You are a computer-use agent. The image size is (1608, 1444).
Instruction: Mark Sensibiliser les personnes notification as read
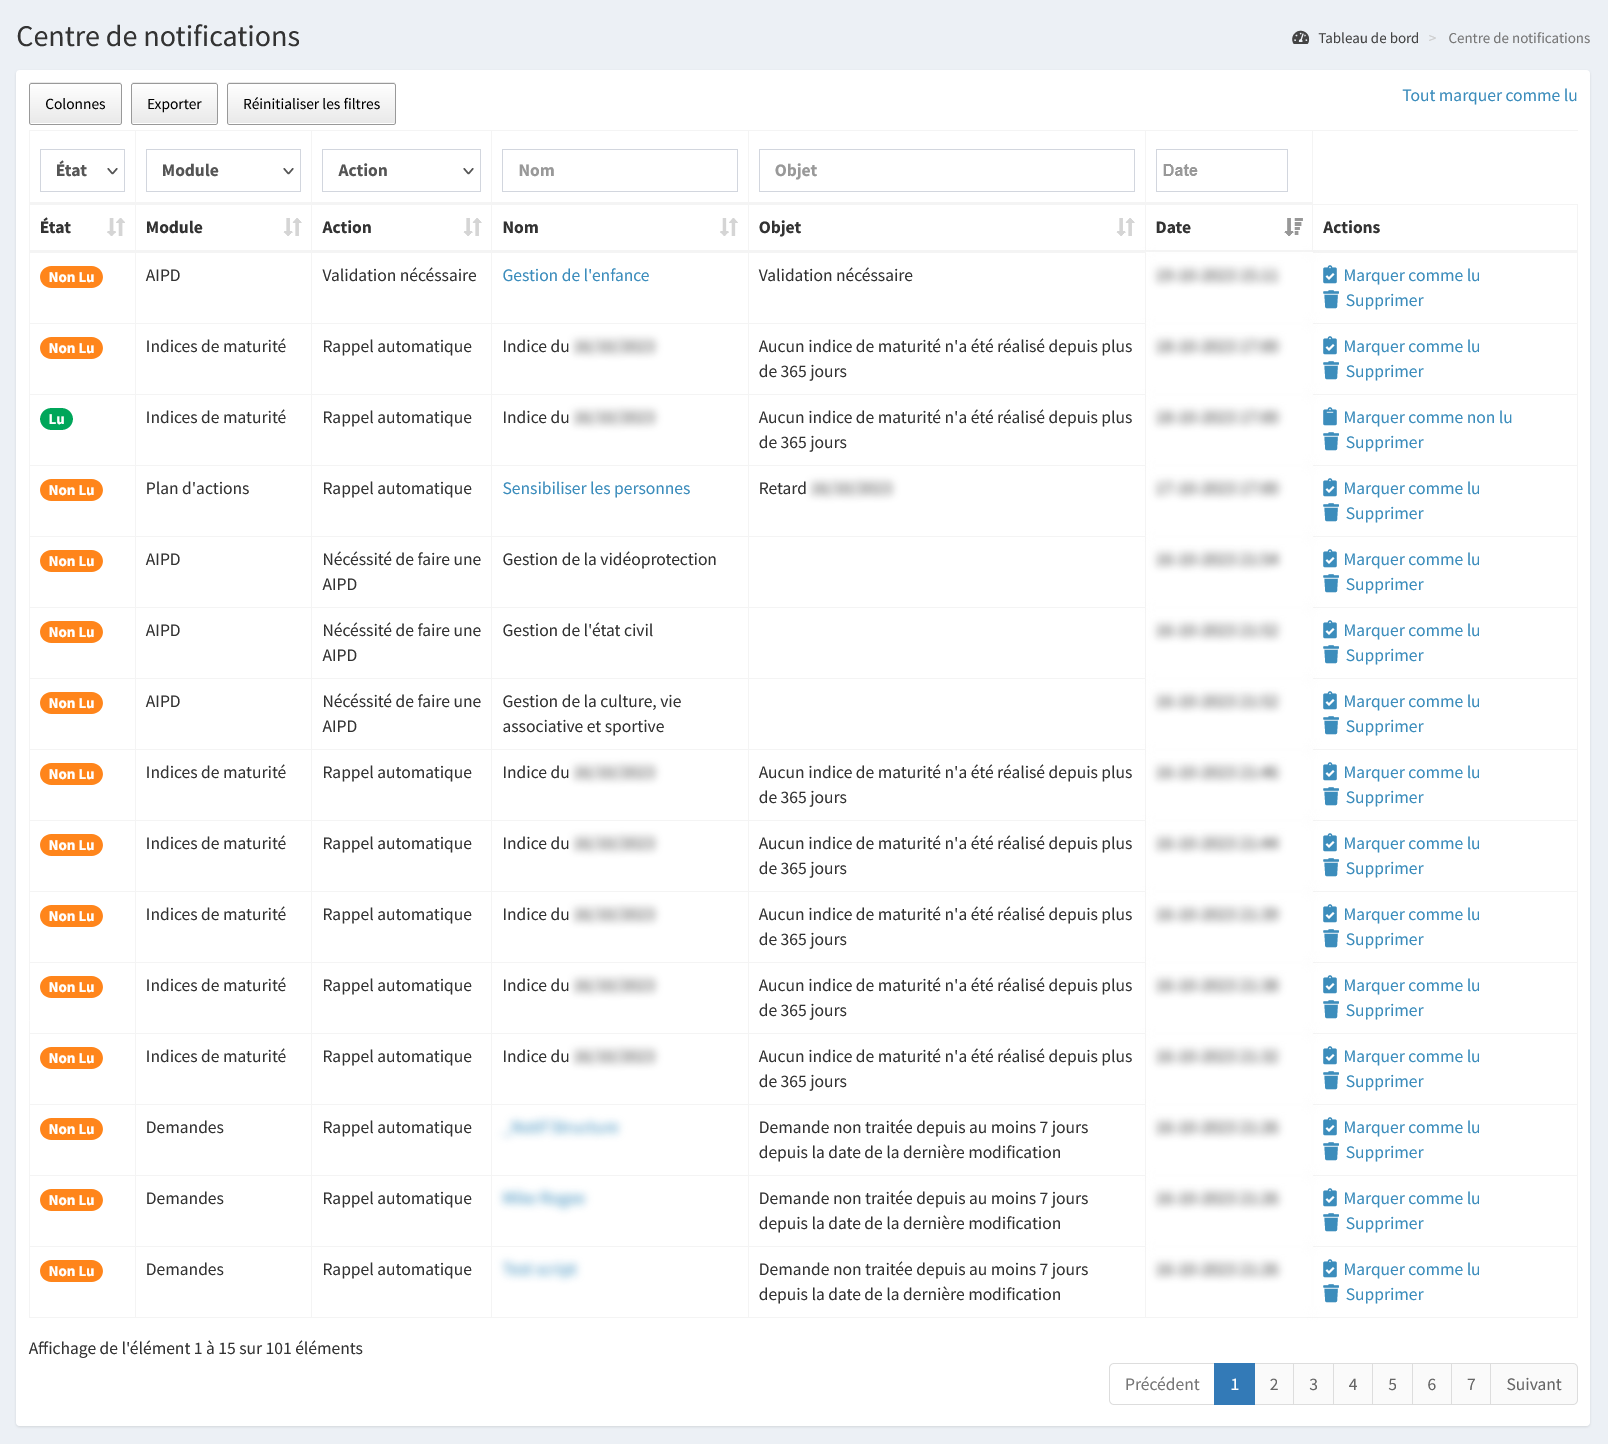coord(1410,488)
